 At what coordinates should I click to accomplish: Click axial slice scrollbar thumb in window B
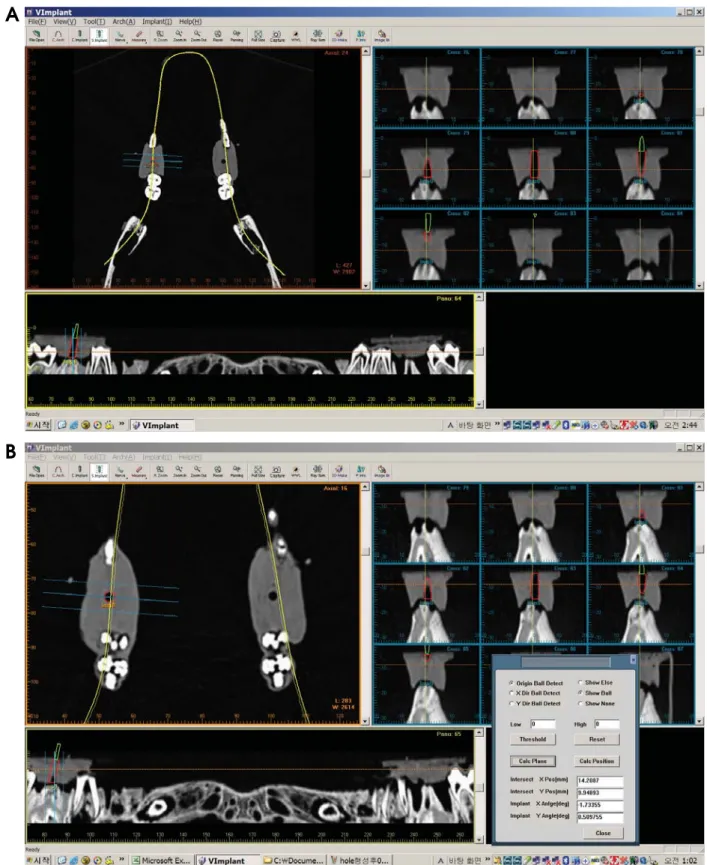[x=366, y=551]
